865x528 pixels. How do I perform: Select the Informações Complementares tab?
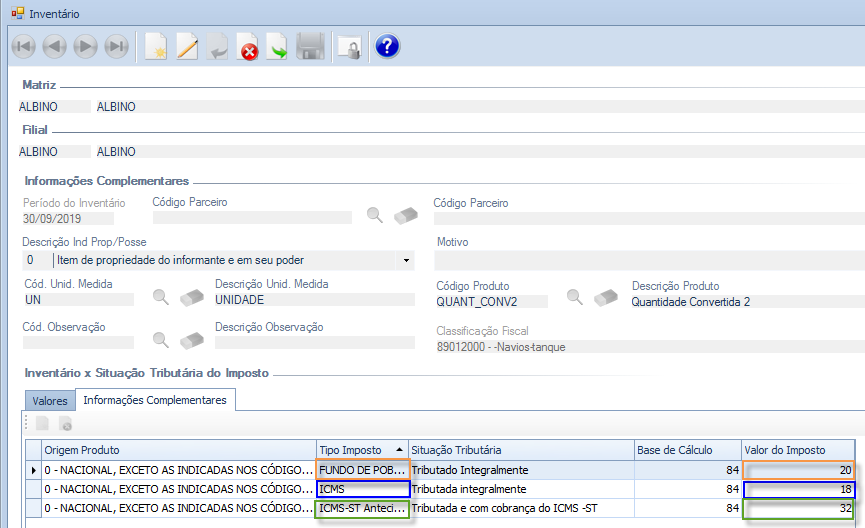(155, 400)
